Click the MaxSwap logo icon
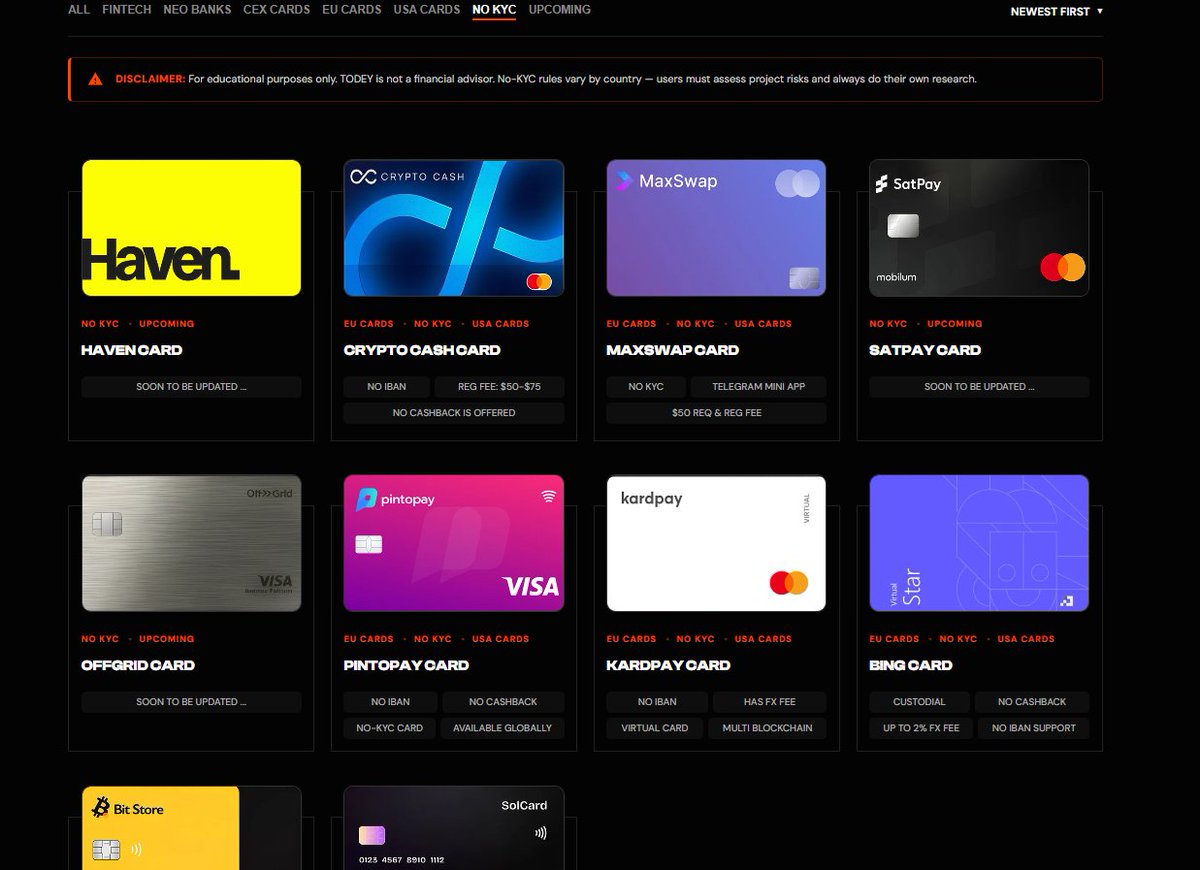 [x=624, y=181]
